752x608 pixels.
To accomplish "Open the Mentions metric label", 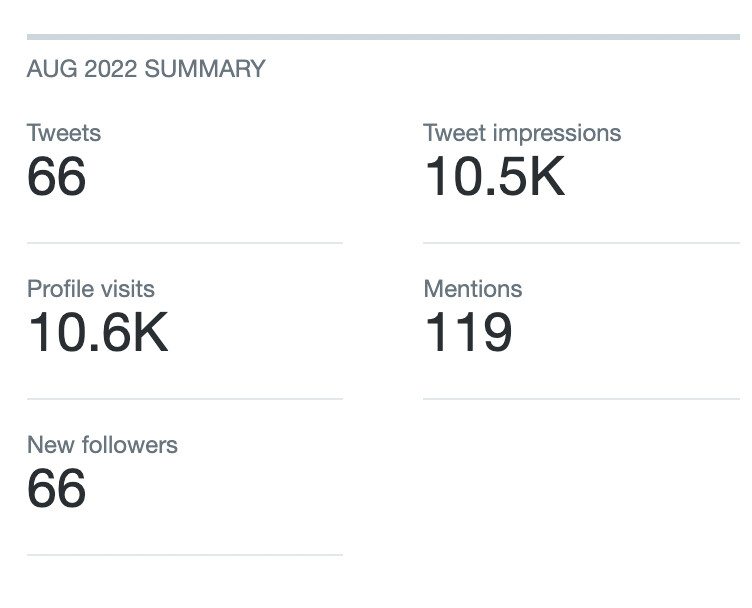I will coord(473,289).
